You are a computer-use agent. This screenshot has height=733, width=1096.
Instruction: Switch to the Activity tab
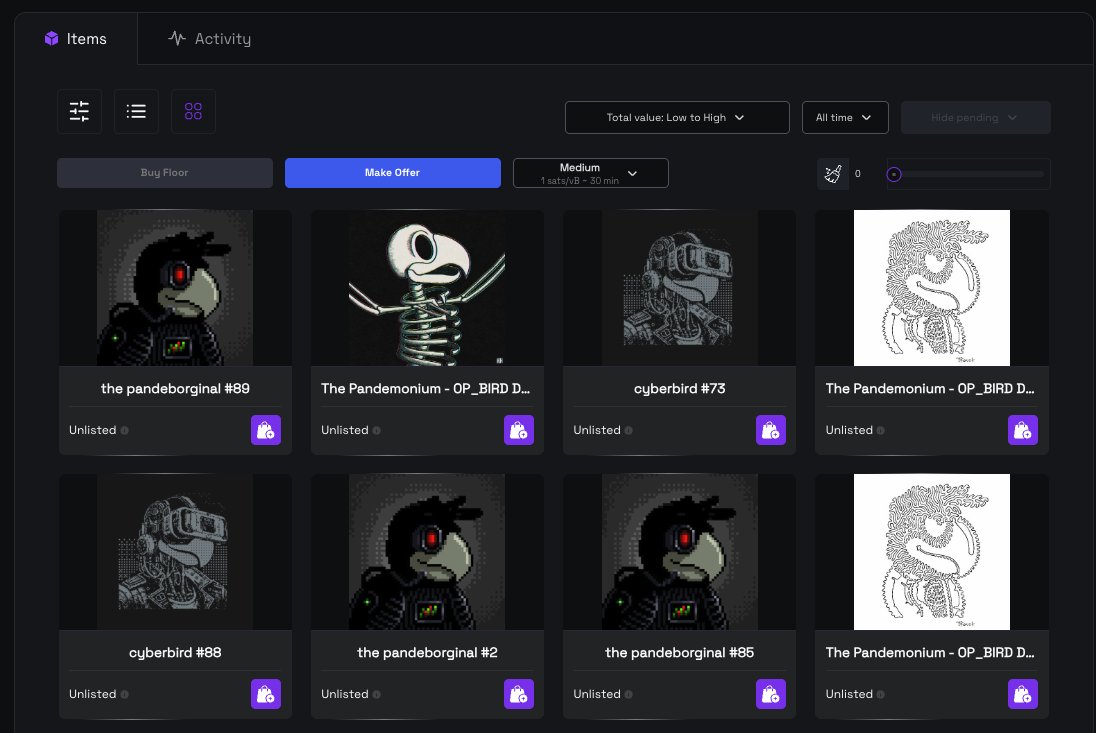[210, 38]
